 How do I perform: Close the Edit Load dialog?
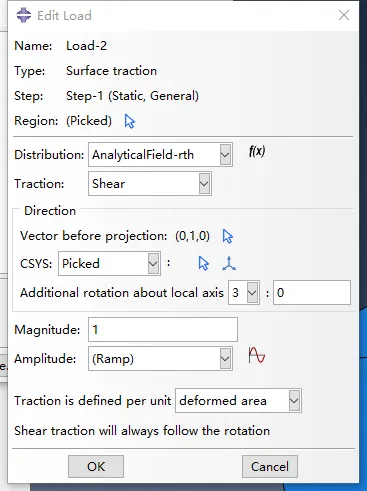[344, 15]
